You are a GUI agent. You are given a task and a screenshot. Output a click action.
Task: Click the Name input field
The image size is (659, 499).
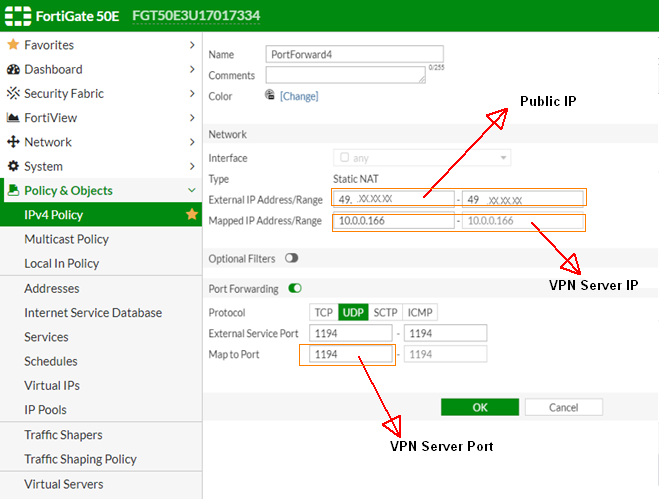coord(354,54)
